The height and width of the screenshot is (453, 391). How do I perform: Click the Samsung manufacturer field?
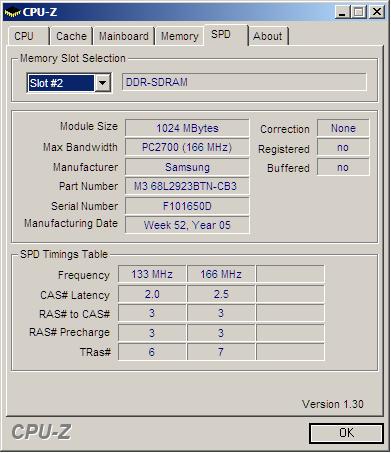[187, 167]
